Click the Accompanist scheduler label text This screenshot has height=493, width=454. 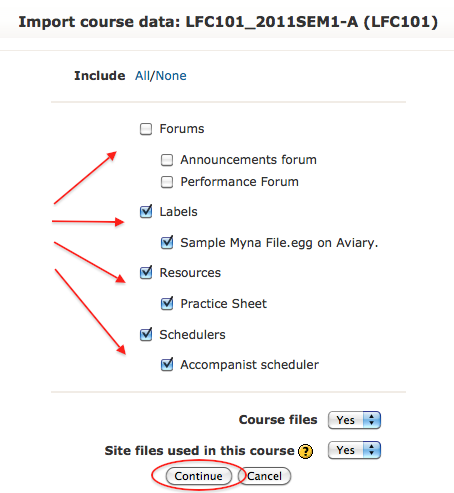[x=249, y=365]
